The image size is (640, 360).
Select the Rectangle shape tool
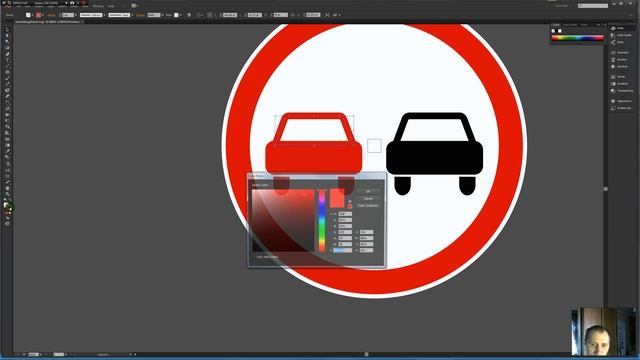pyautogui.click(x=7, y=72)
